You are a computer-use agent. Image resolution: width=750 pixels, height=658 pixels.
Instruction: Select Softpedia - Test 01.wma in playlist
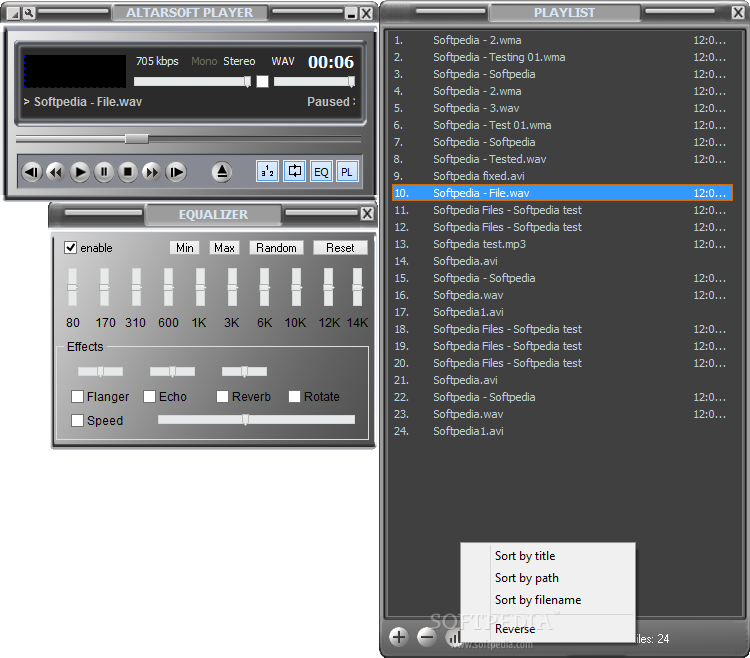tap(562, 125)
